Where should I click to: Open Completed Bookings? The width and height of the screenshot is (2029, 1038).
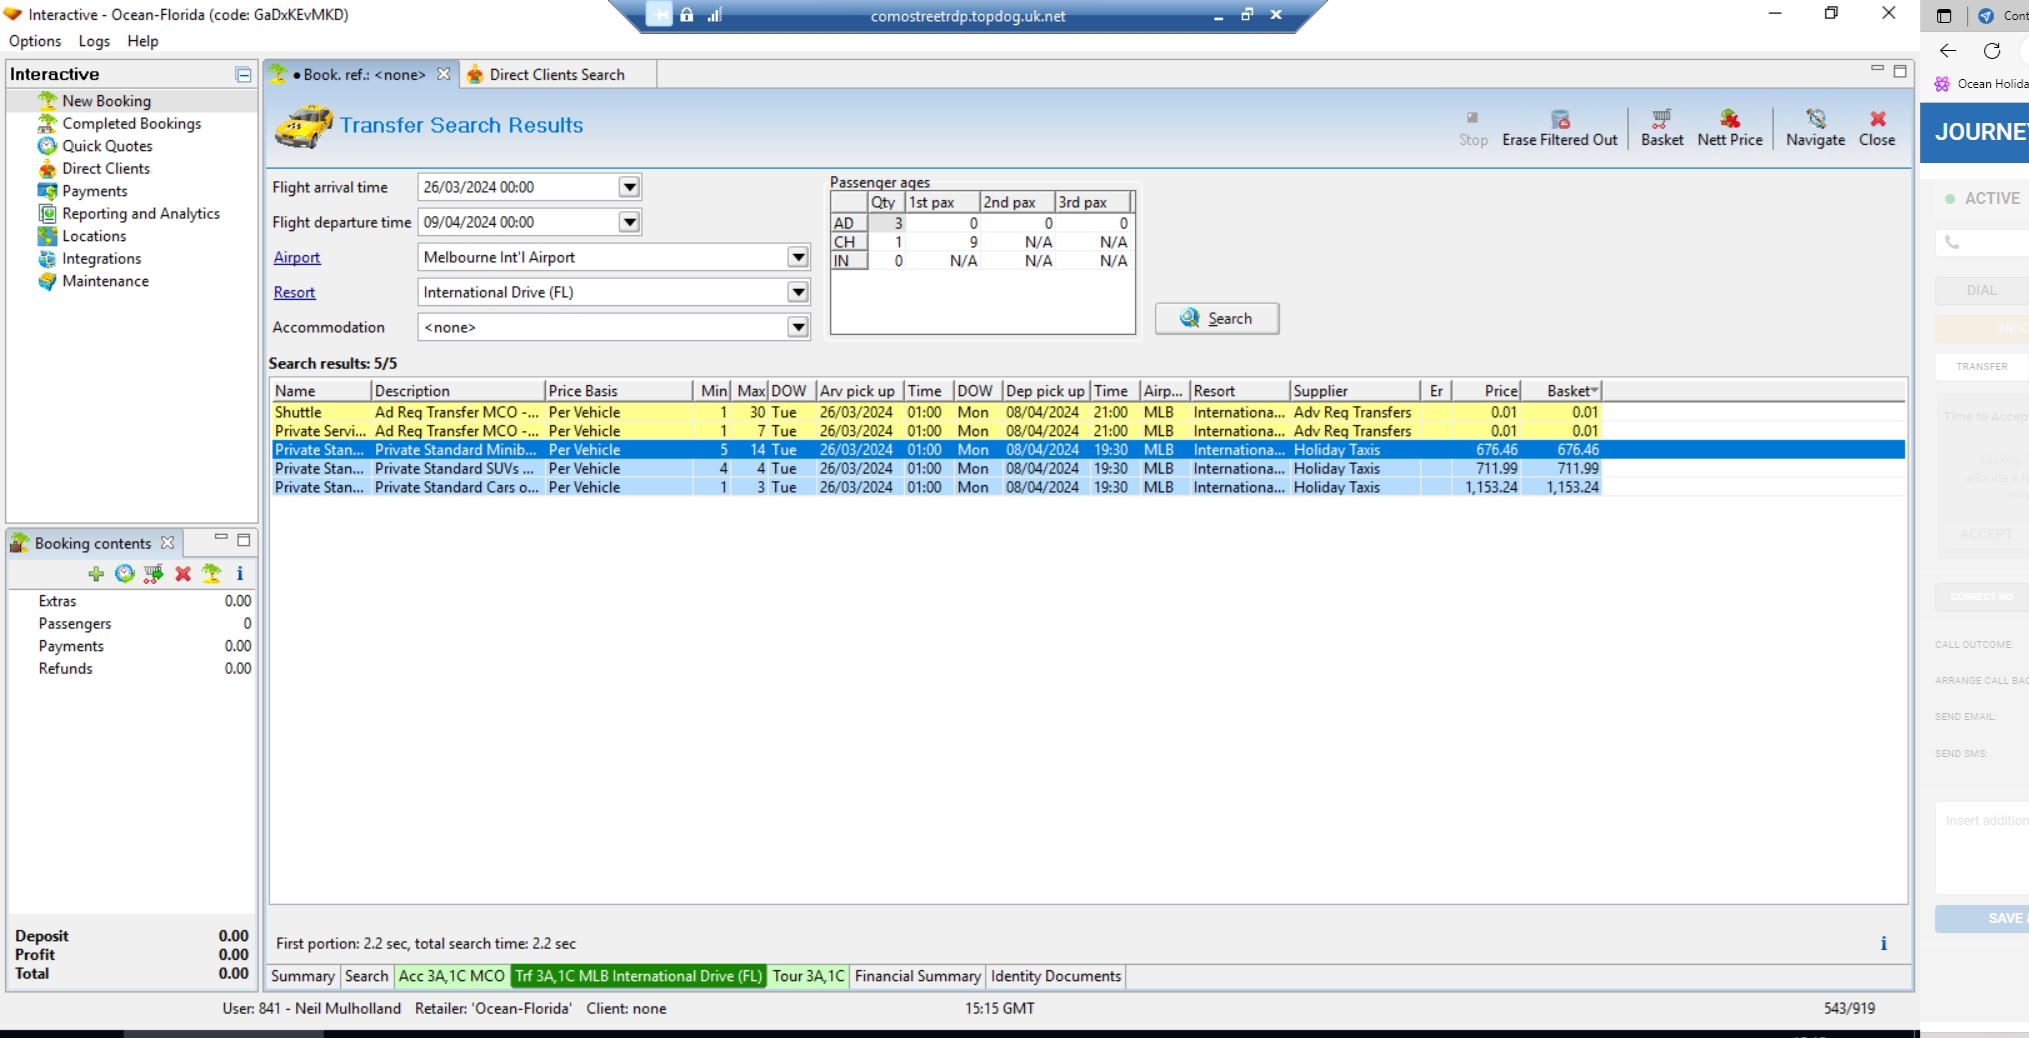[x=131, y=123]
